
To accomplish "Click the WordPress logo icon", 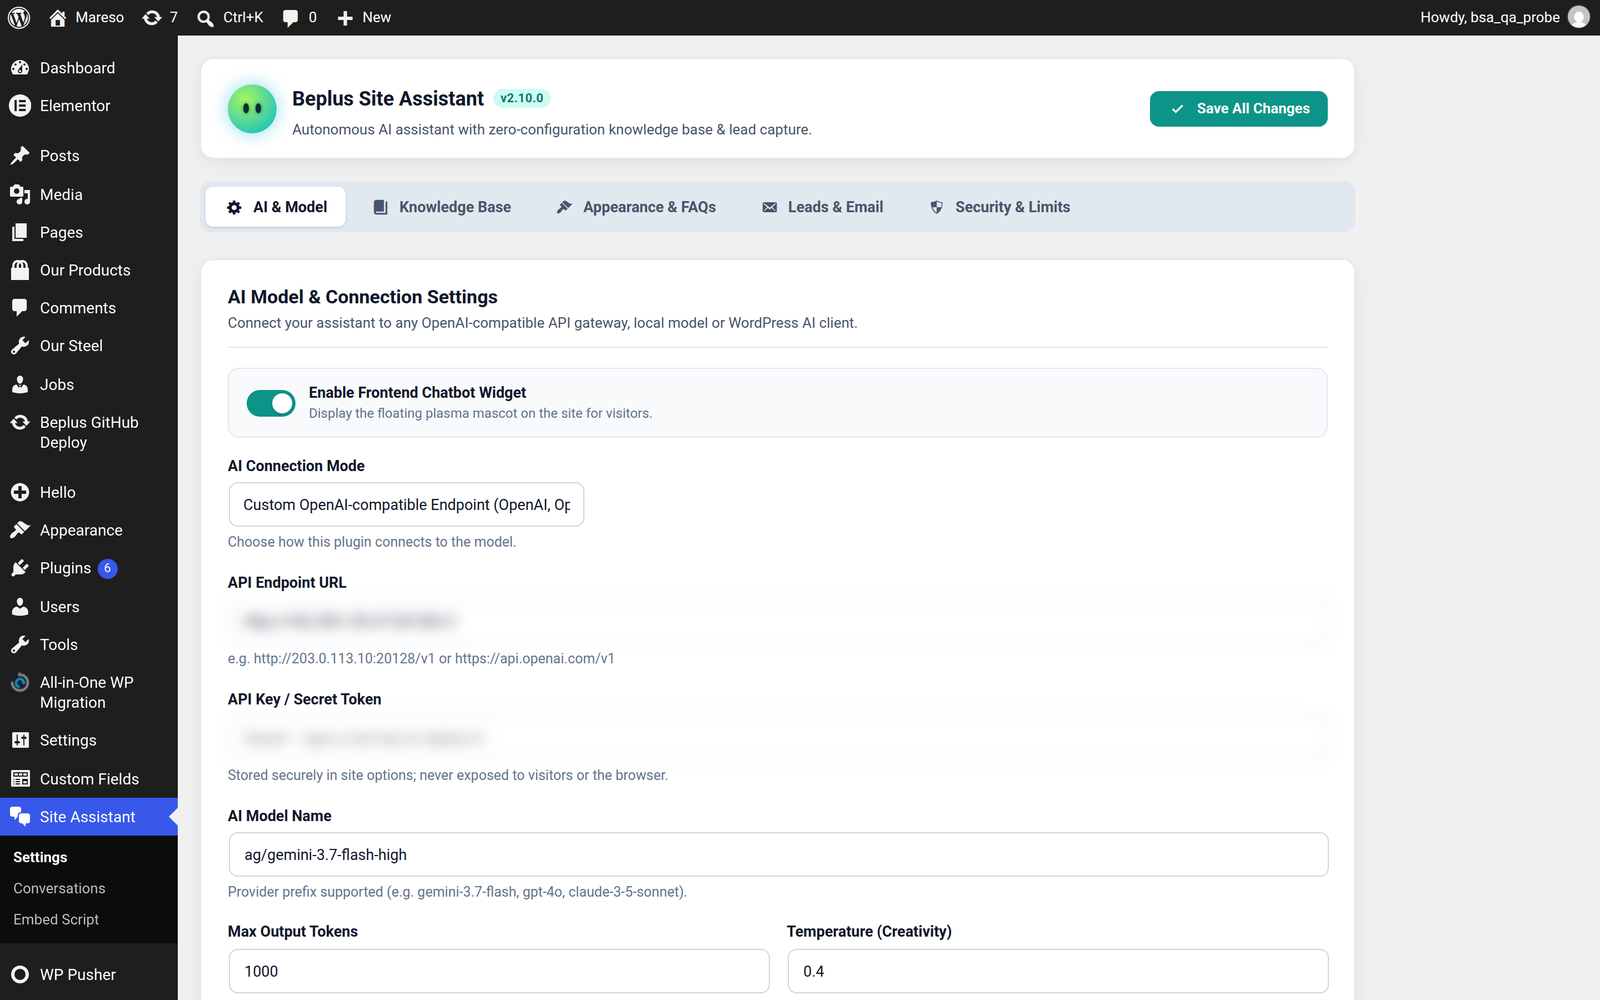I will [x=19, y=17].
